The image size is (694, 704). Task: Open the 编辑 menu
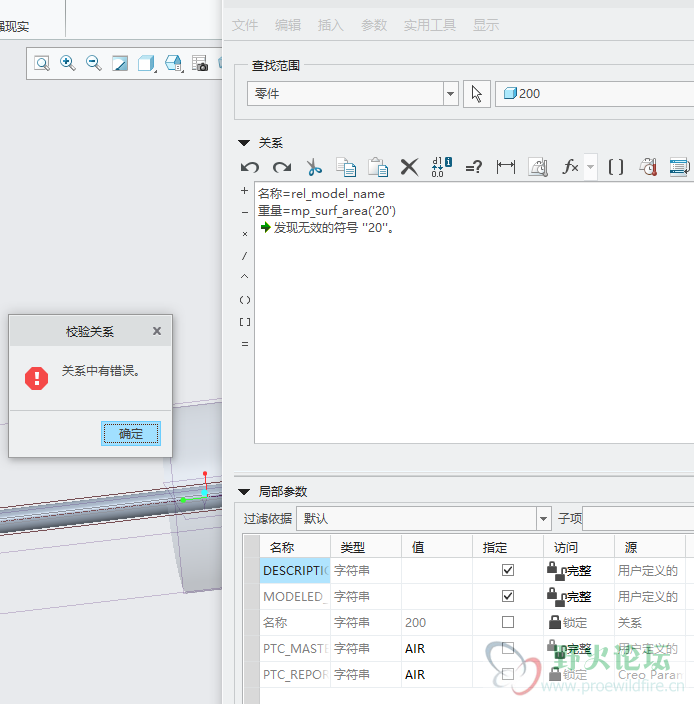coord(288,25)
